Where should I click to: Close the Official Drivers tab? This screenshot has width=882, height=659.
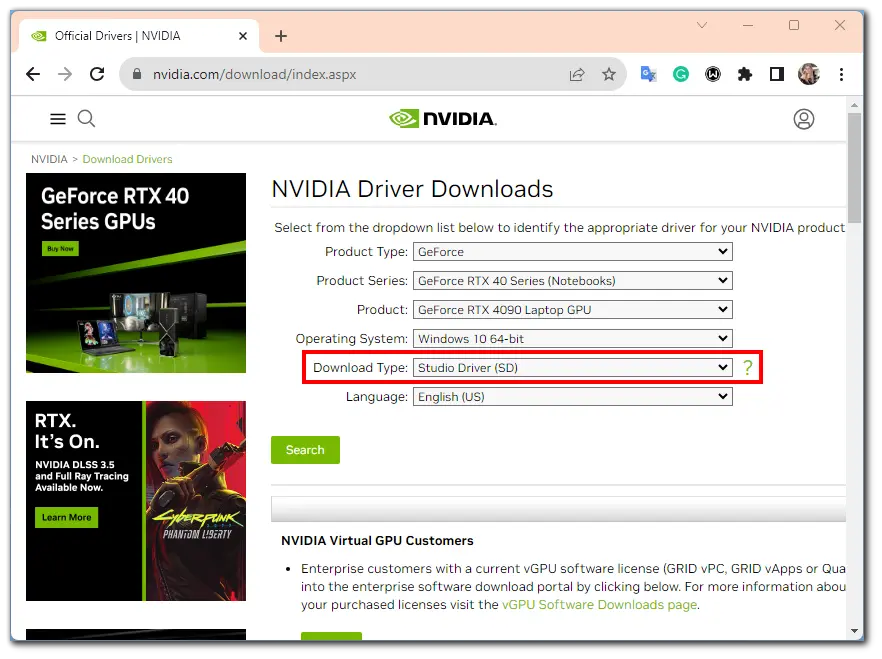(x=243, y=36)
